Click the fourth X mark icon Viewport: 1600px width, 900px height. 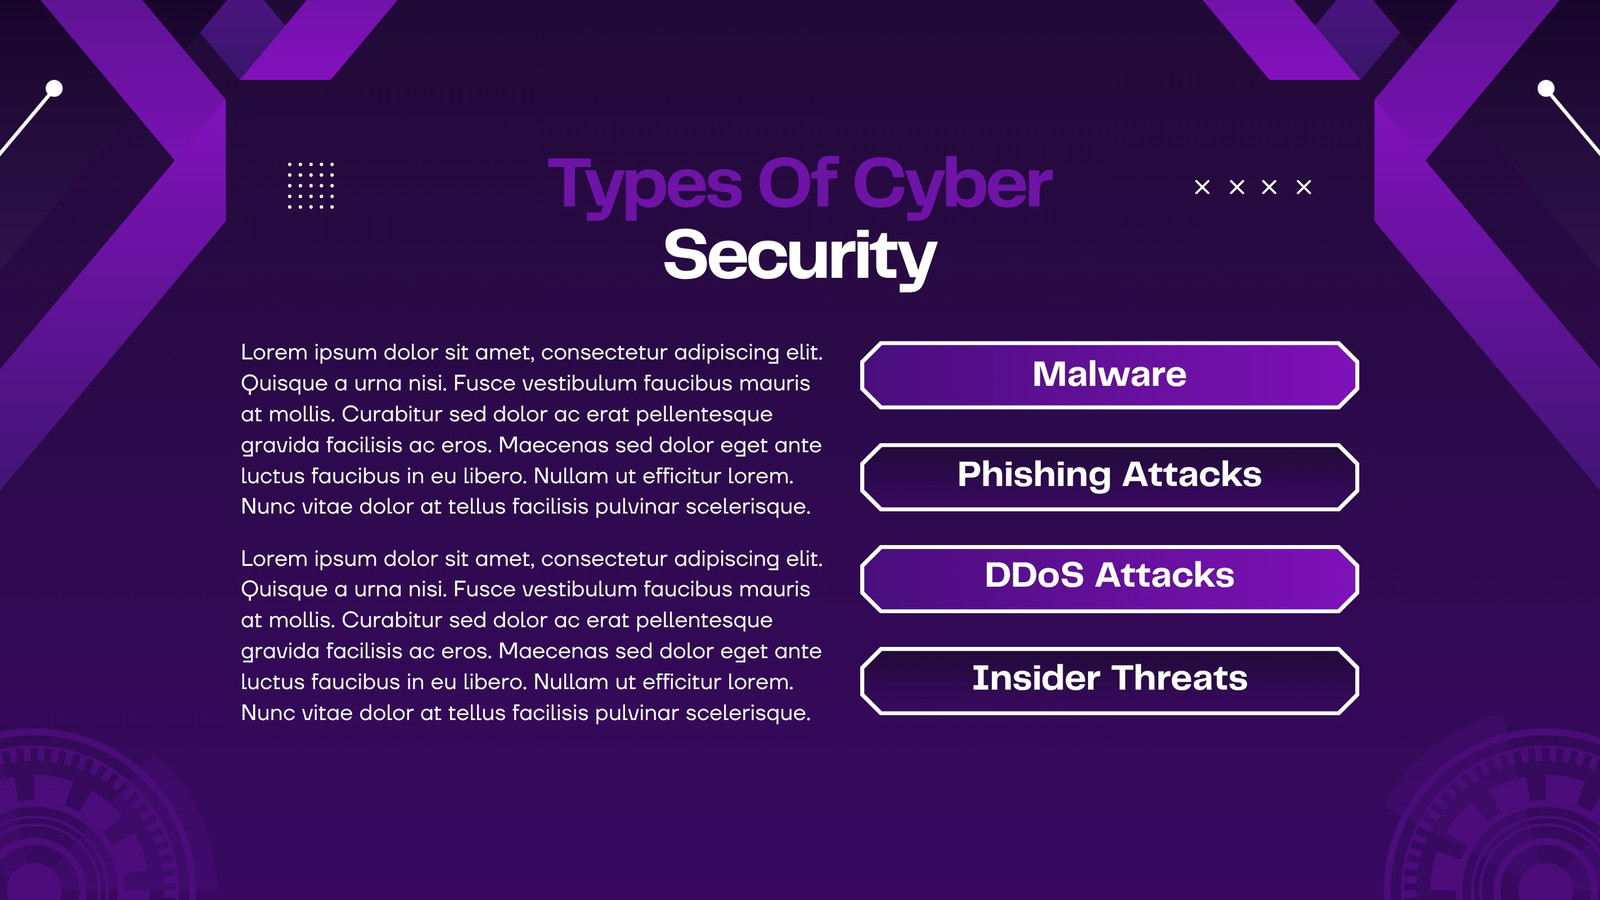point(1304,187)
